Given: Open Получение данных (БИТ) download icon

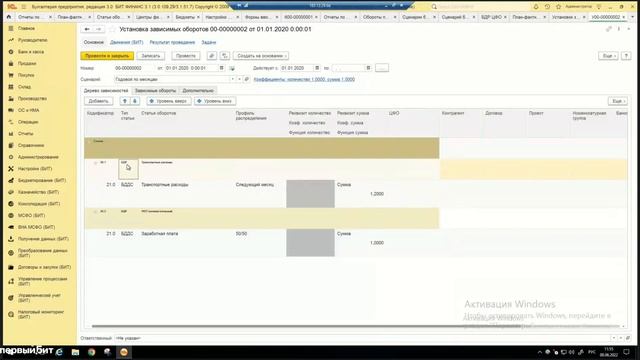Looking at the screenshot, I should point(11,239).
